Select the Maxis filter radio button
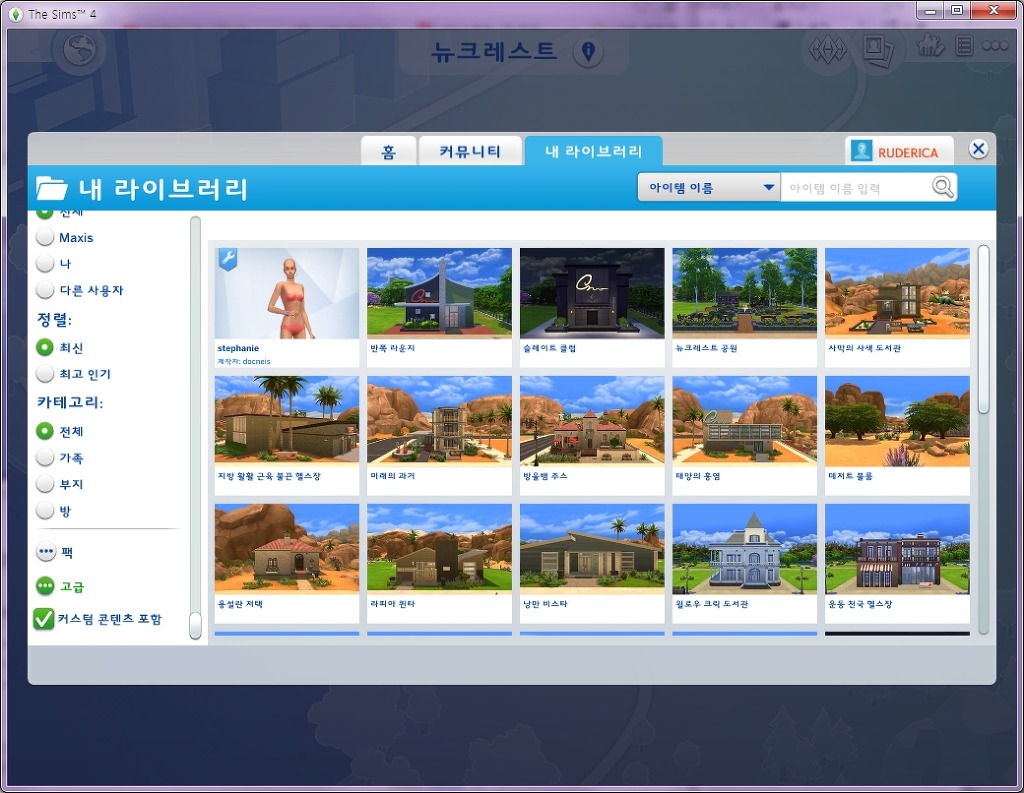 click(x=45, y=237)
